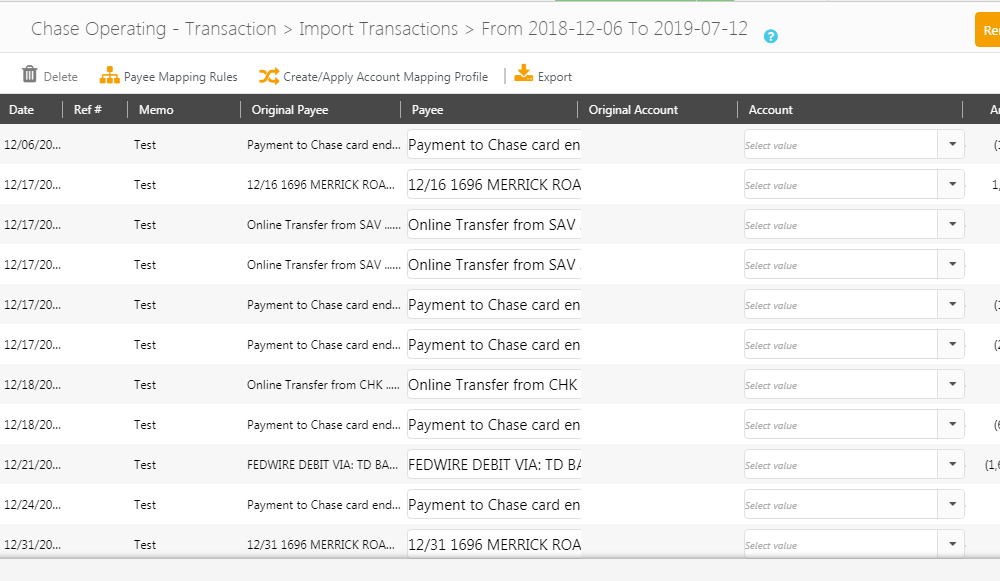Sort by Date column header

point(21,110)
